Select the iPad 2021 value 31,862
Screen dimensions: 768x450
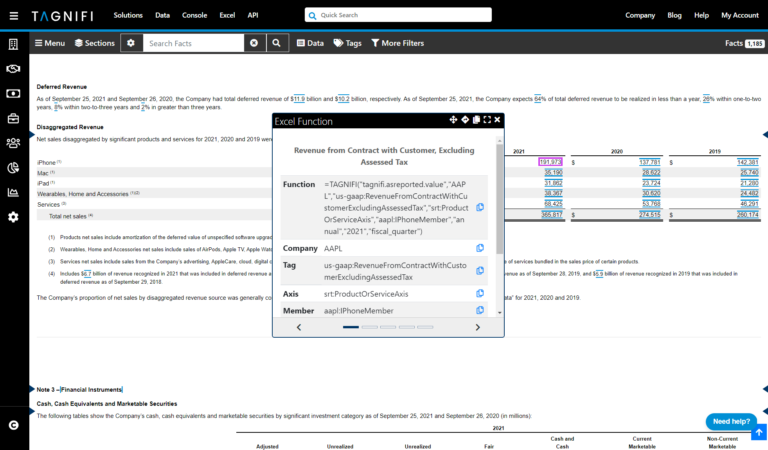[553, 183]
